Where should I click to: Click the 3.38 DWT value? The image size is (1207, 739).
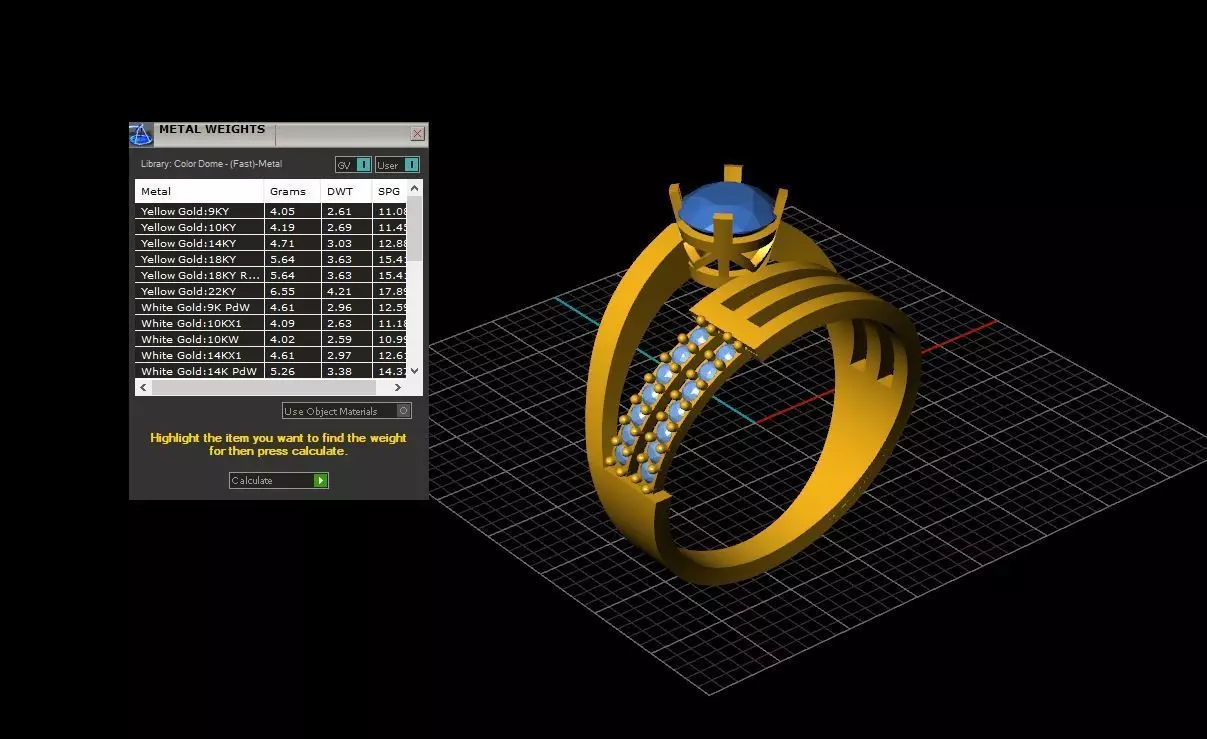point(339,371)
